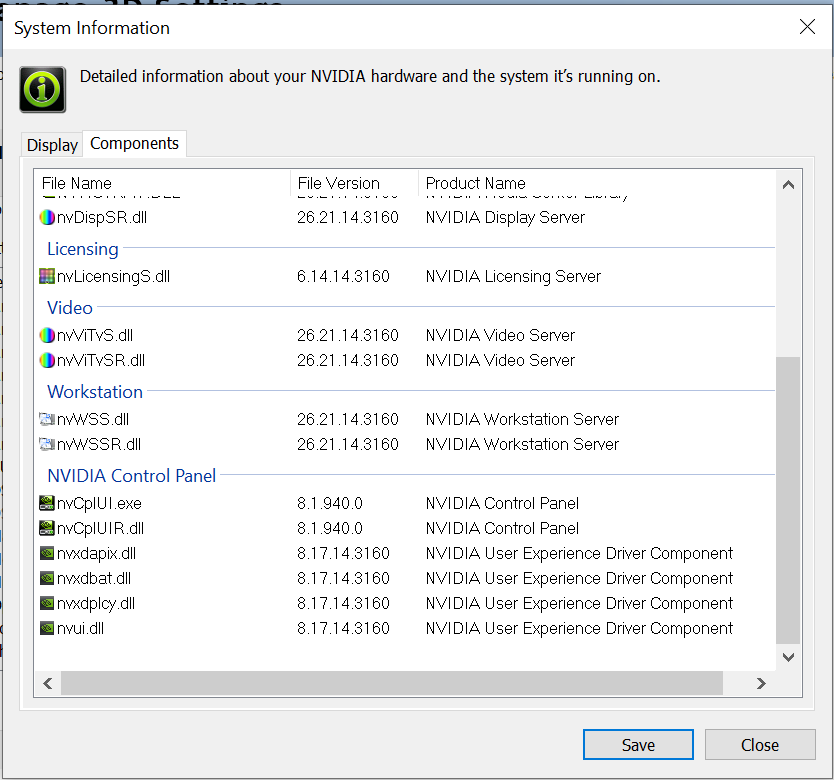
Task: Select the nvWSSR.dll file name
Action: [99, 444]
